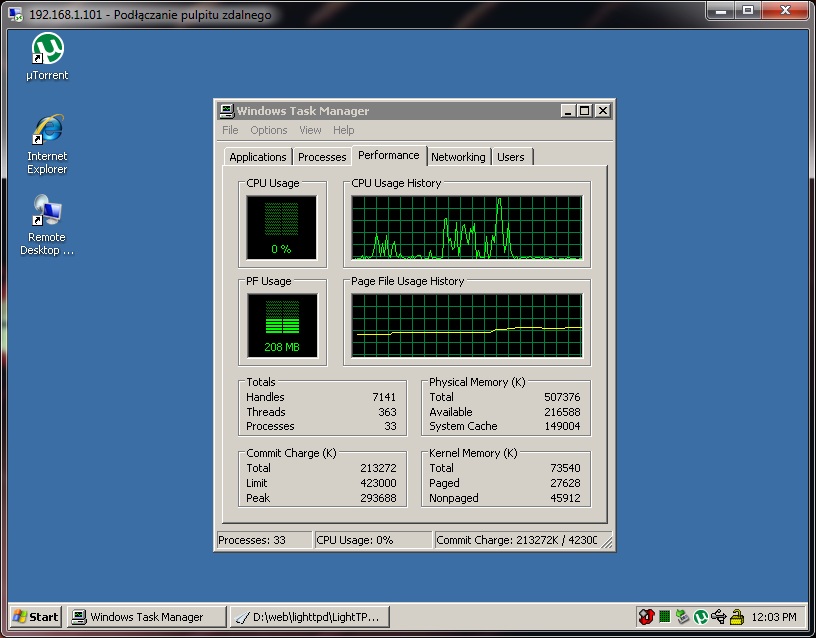
Task: Click the Safely Remove Hardware tray icon
Action: (x=682, y=617)
